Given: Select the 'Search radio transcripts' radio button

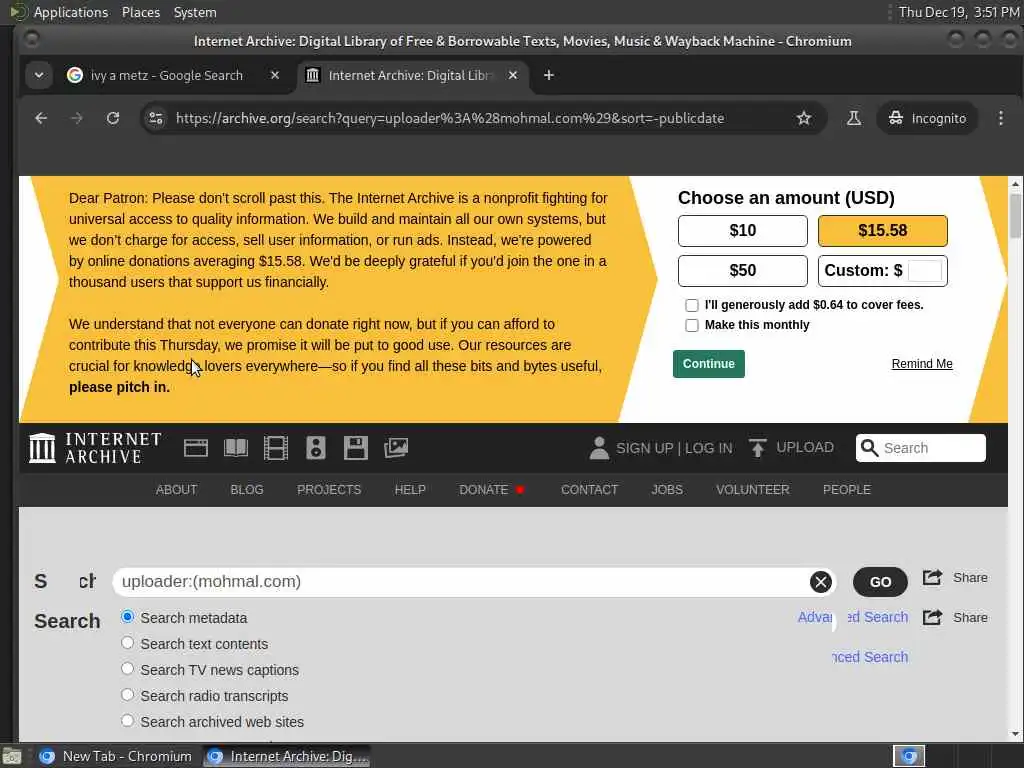Looking at the screenshot, I should (x=127, y=695).
